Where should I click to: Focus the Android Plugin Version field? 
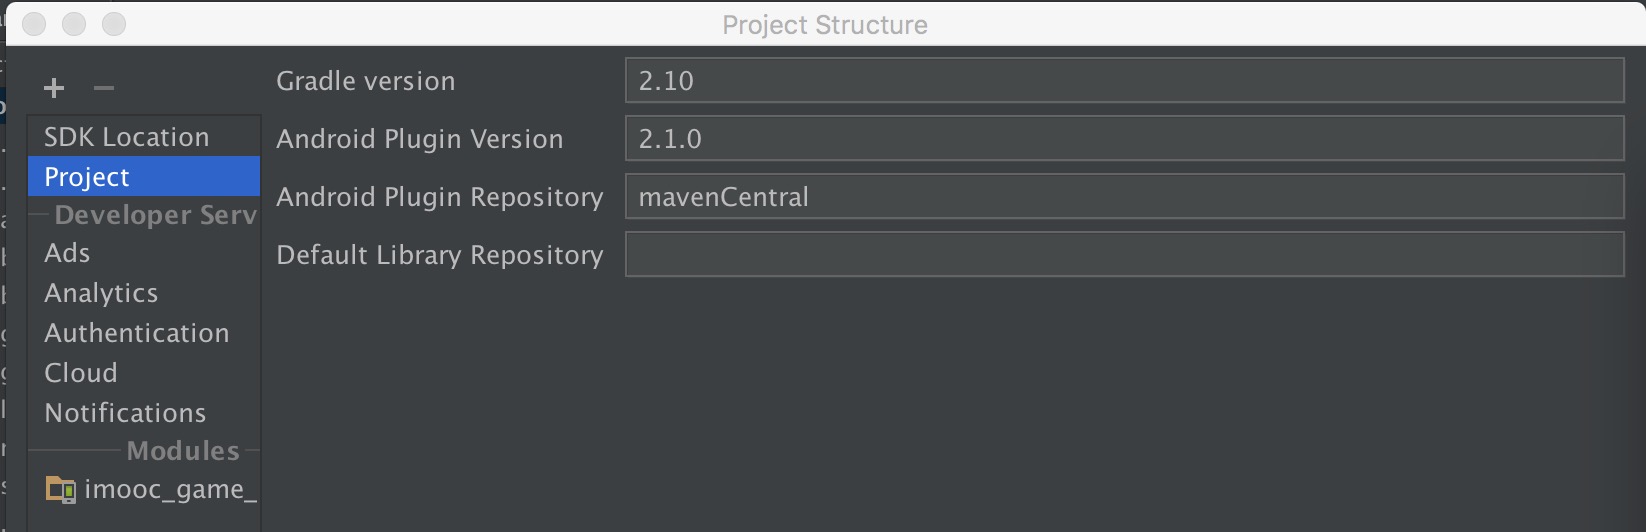pyautogui.click(x=1124, y=138)
